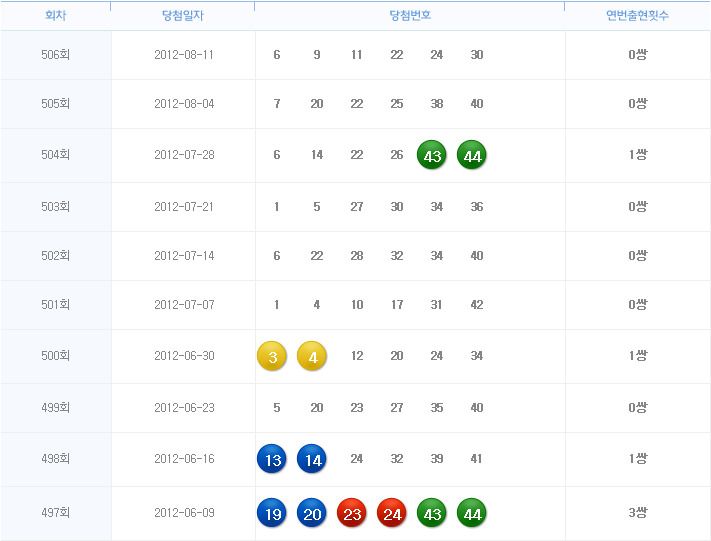
Task: Click date 2012-08-11
Action: 184,55
